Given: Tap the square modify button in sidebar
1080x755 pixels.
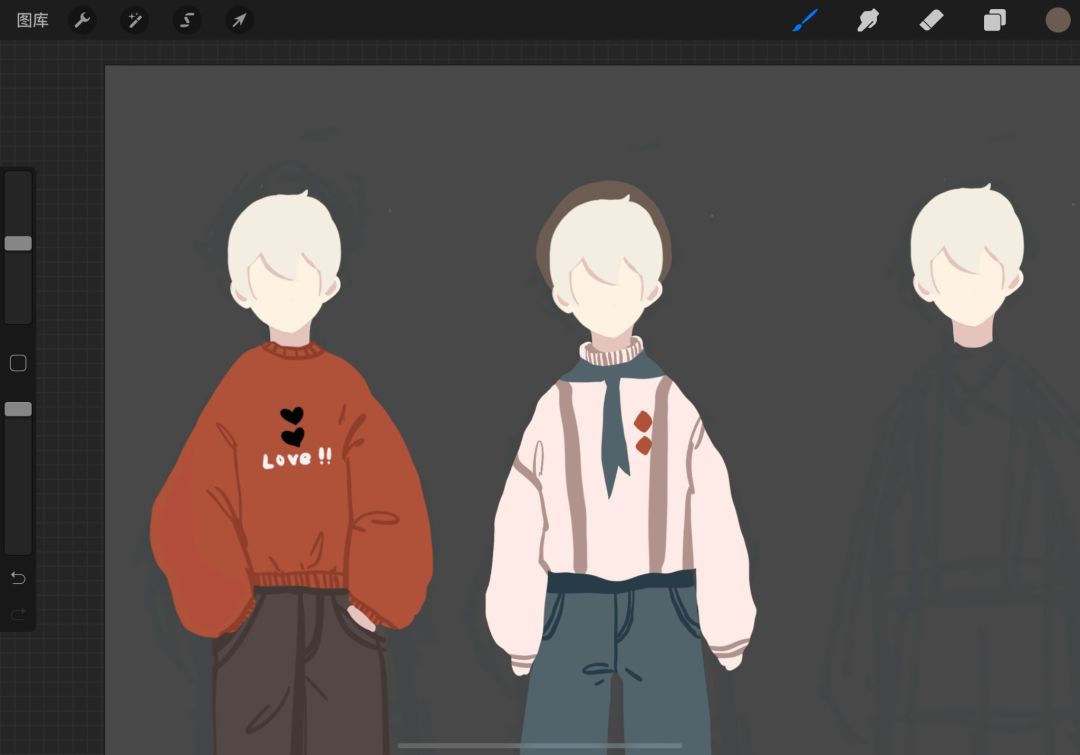Looking at the screenshot, I should coord(18,363).
